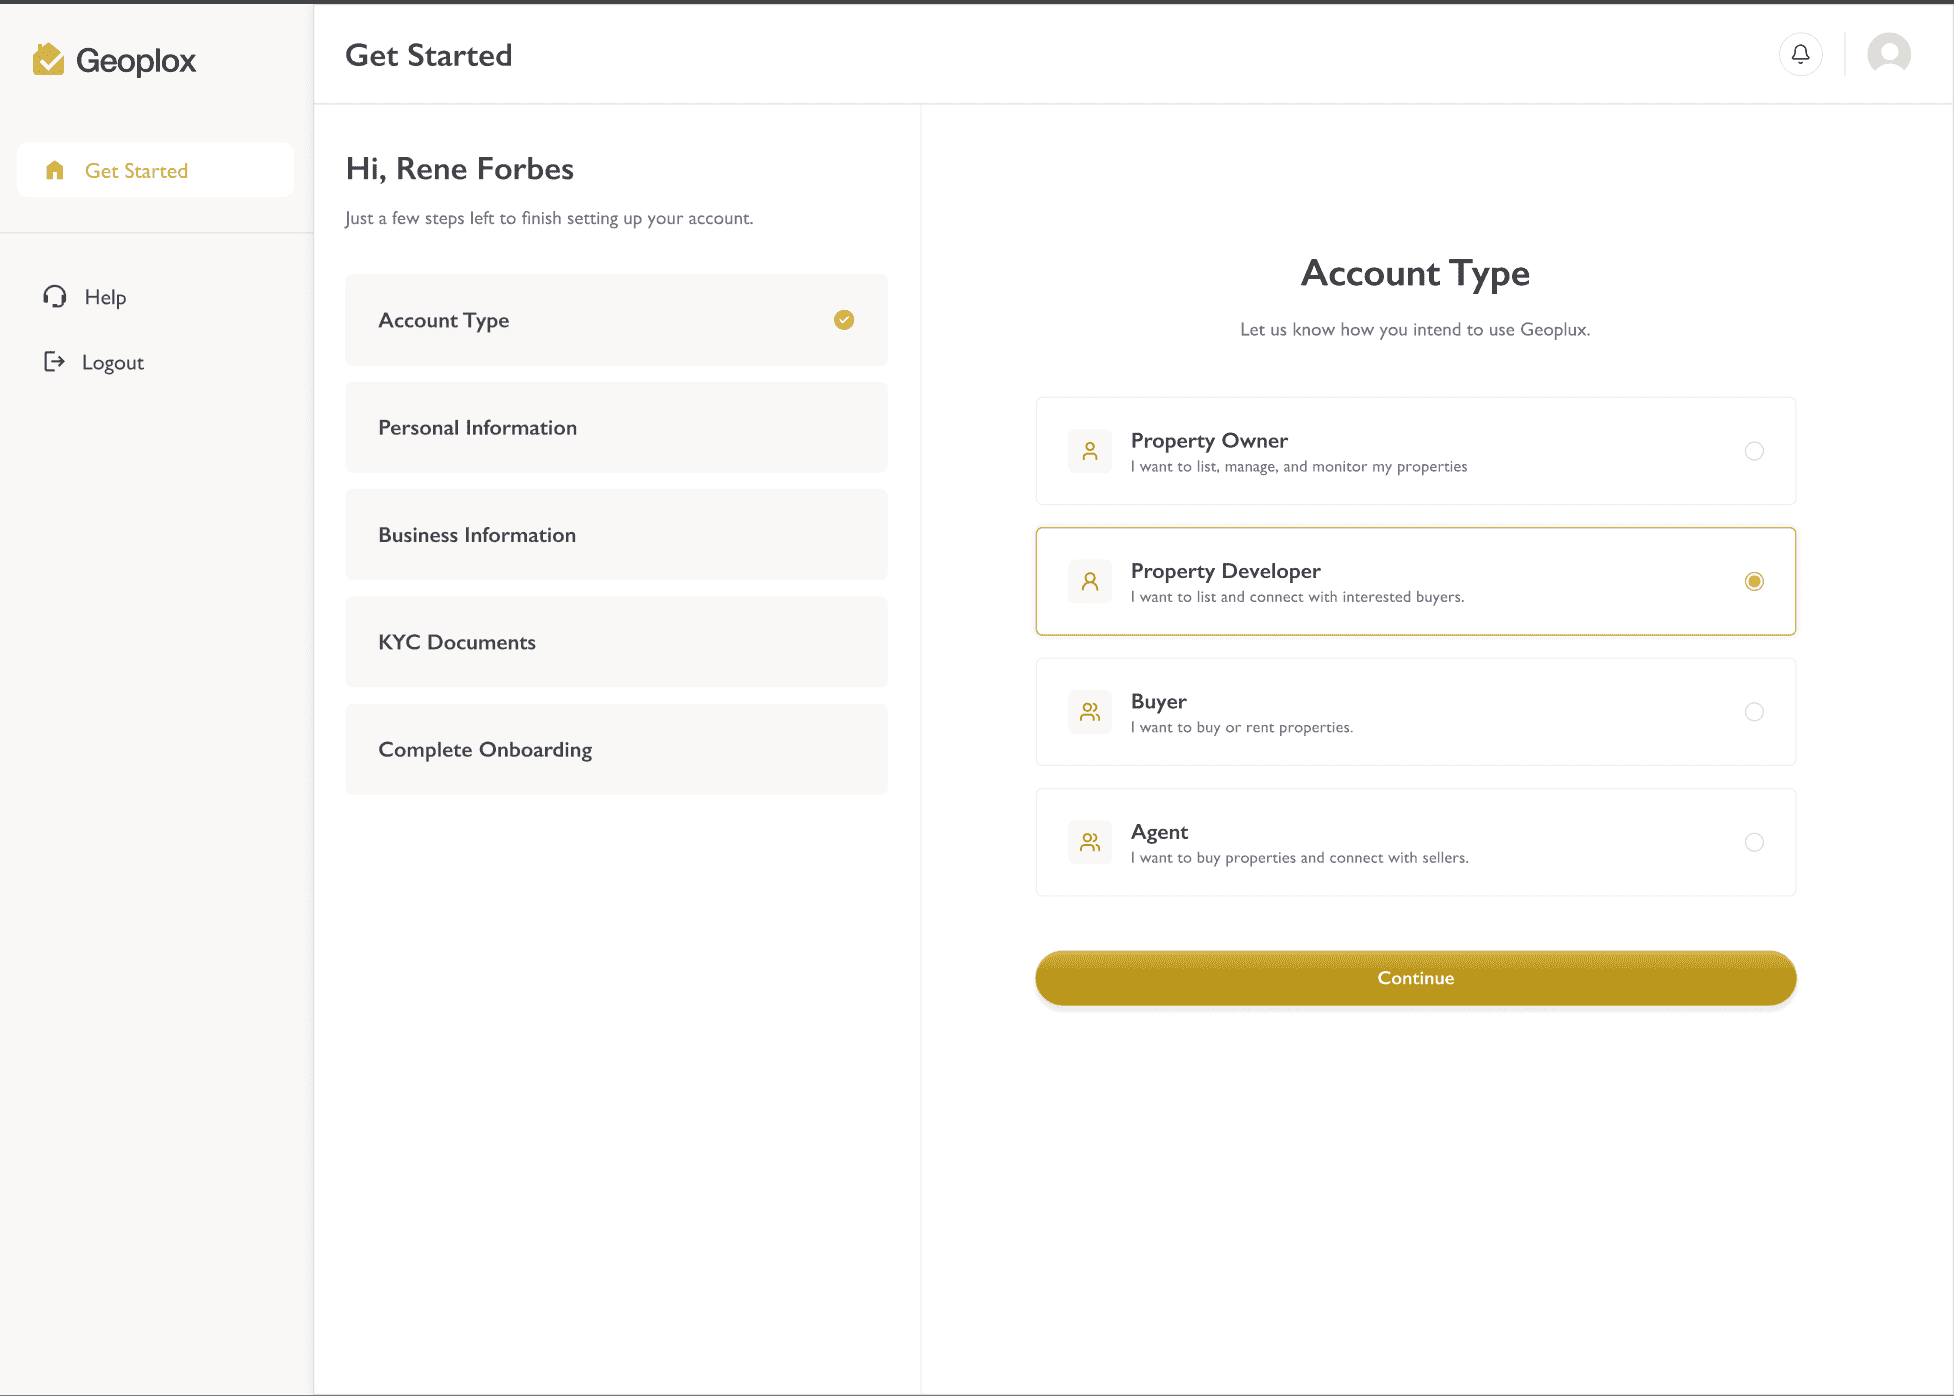Select the Buyer radio button

1754,712
